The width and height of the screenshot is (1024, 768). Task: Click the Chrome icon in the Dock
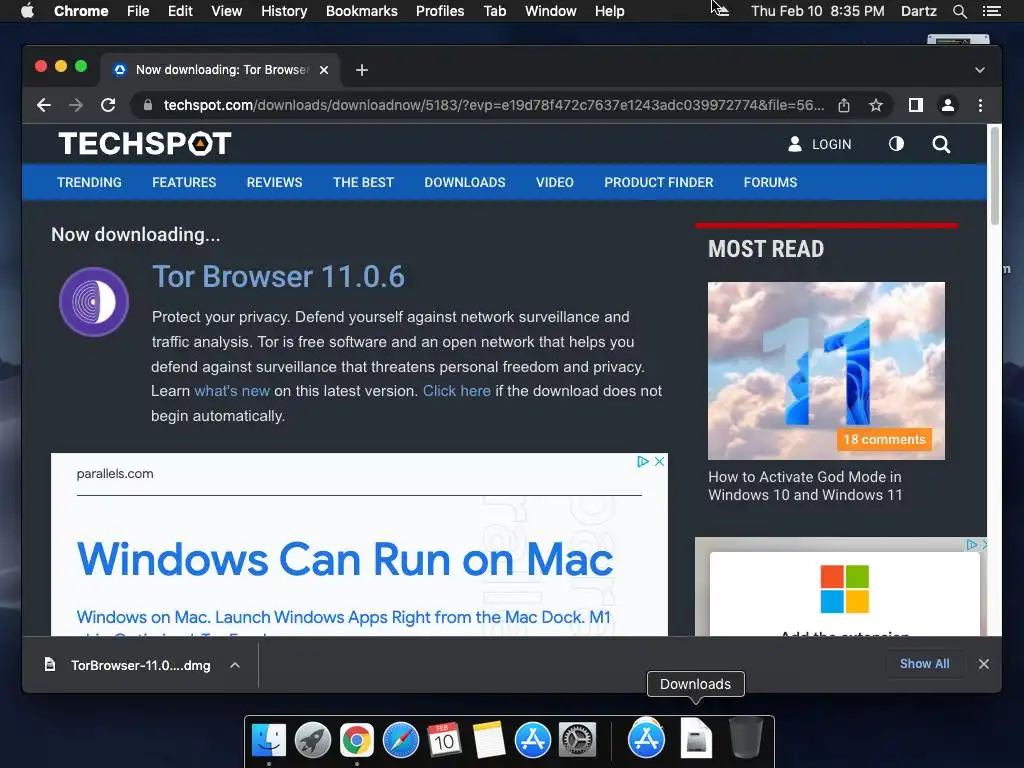click(357, 740)
